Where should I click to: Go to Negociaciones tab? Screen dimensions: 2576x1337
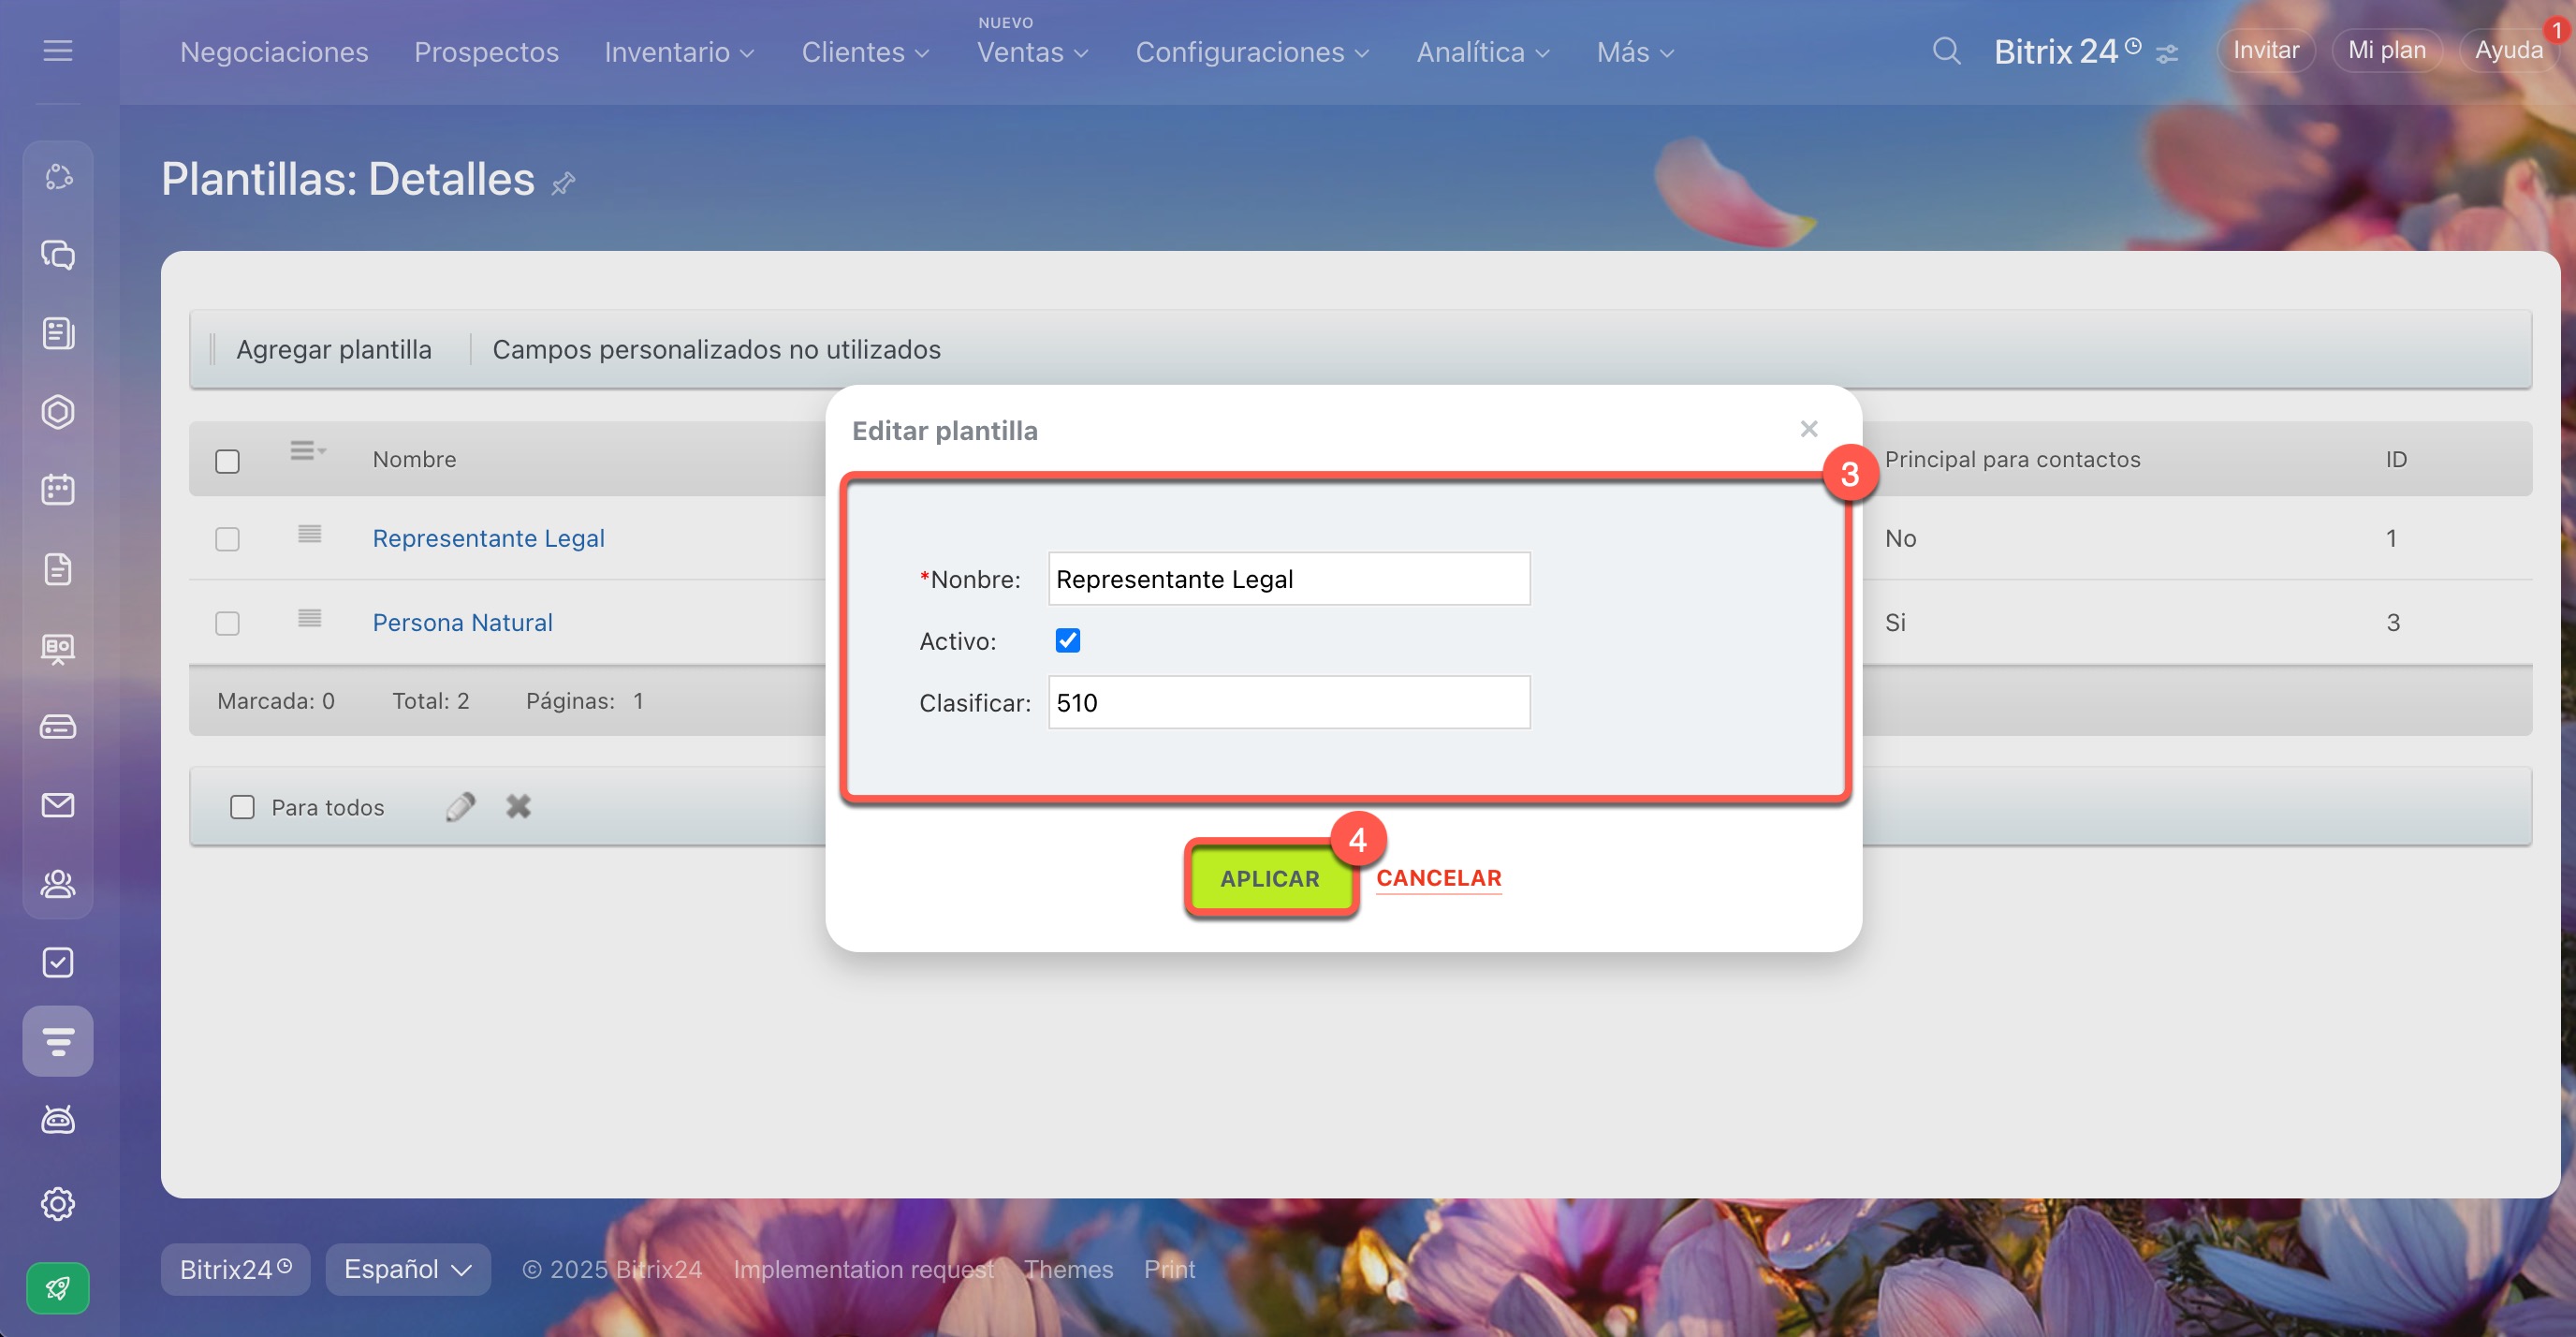(x=274, y=52)
